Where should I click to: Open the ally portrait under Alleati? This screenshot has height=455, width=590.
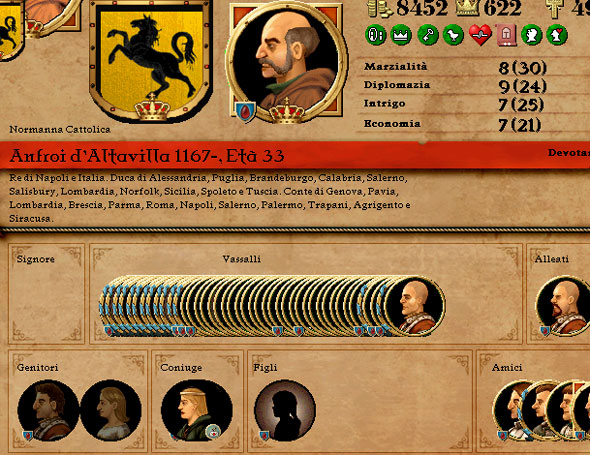564,306
